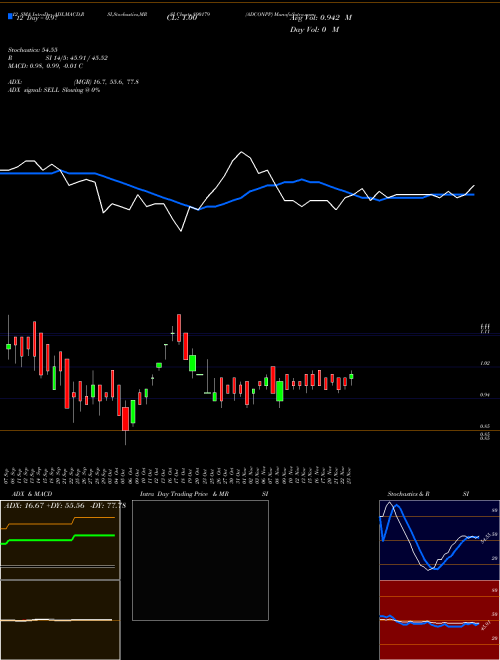Click the 'CL: 1.00' closing value
Image resolution: width=500 pixels, height=660 pixels.
(x=182, y=18)
